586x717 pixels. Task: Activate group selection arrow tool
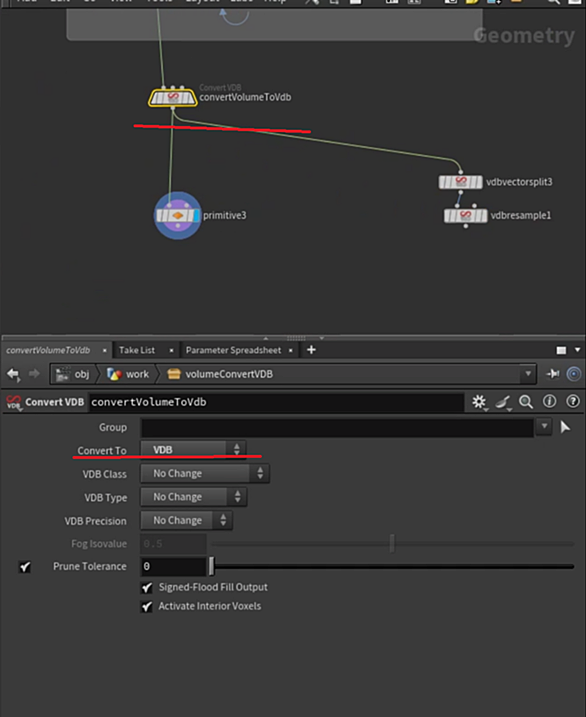click(x=565, y=427)
